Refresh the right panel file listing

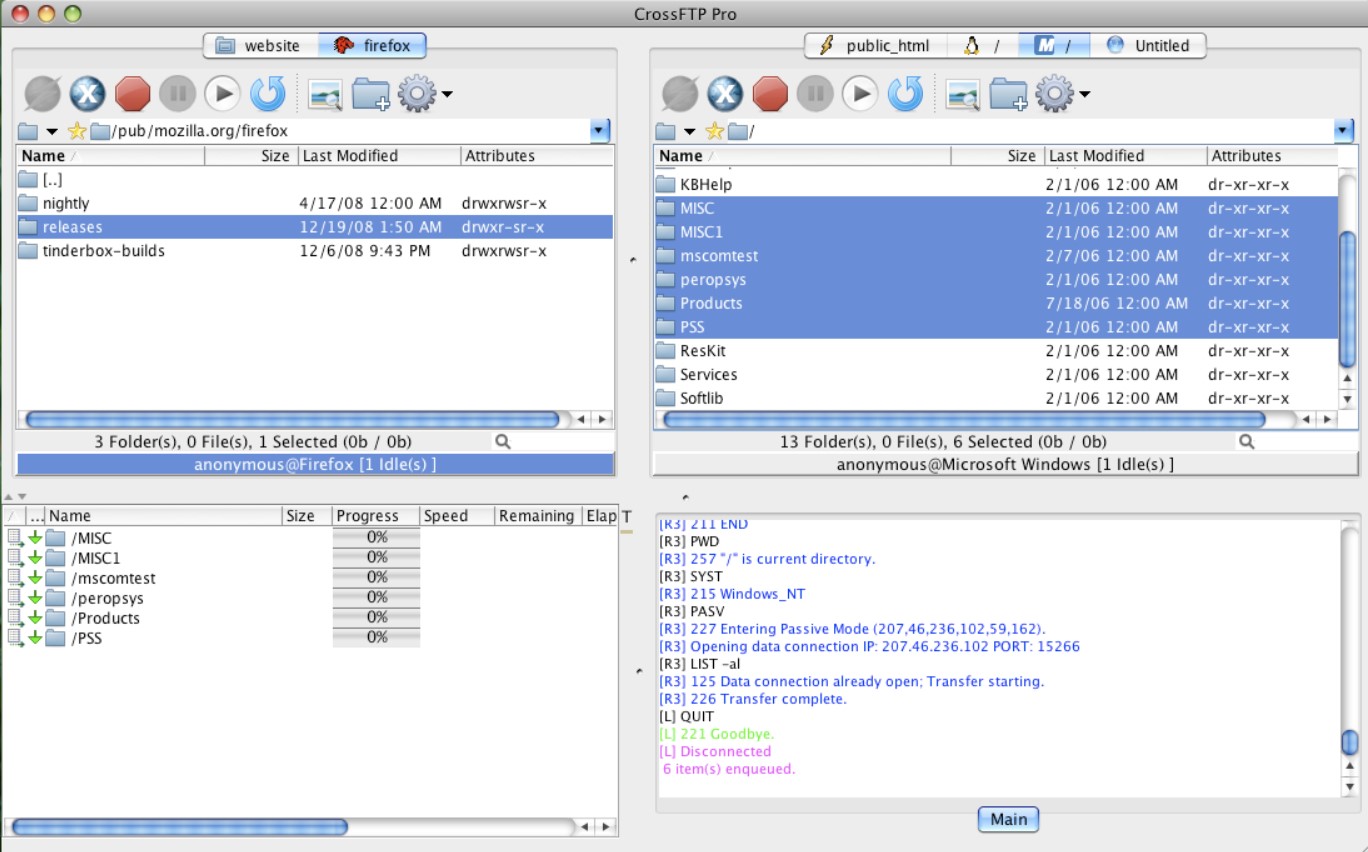pos(903,93)
